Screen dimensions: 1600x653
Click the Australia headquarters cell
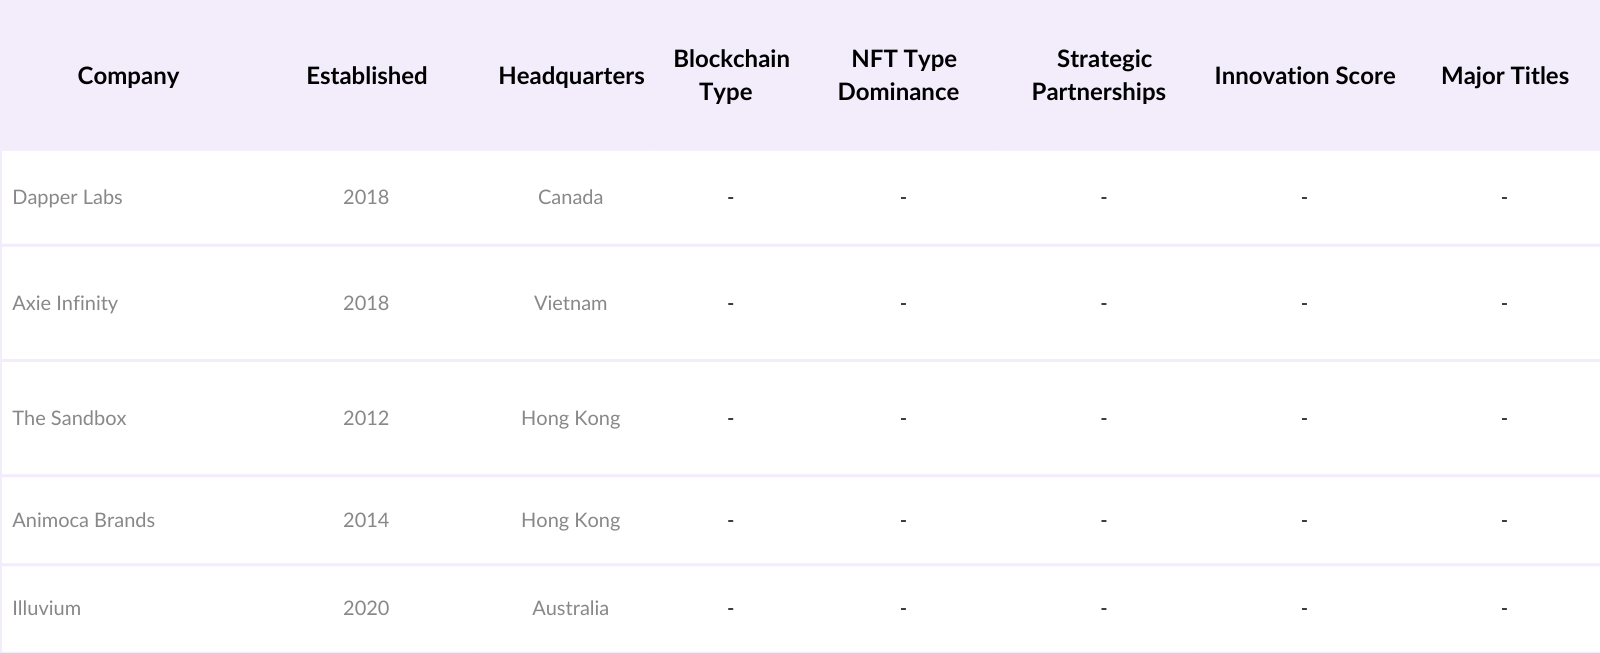570,608
